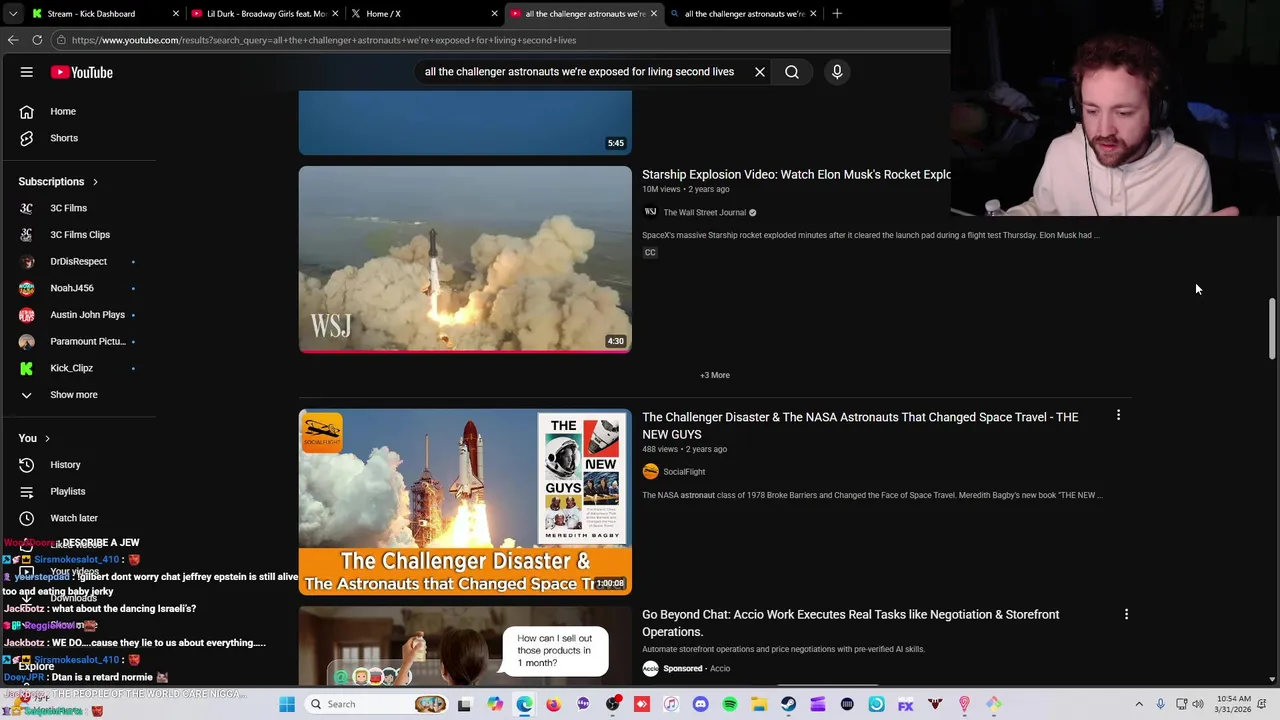Open the Windows Start menu
This screenshot has width=1280, height=720.
tap(287, 704)
